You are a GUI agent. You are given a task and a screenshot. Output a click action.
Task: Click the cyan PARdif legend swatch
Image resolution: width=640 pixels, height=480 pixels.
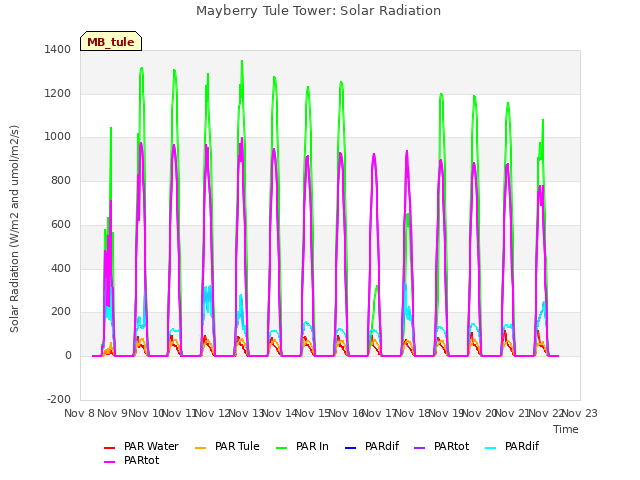pos(491,448)
